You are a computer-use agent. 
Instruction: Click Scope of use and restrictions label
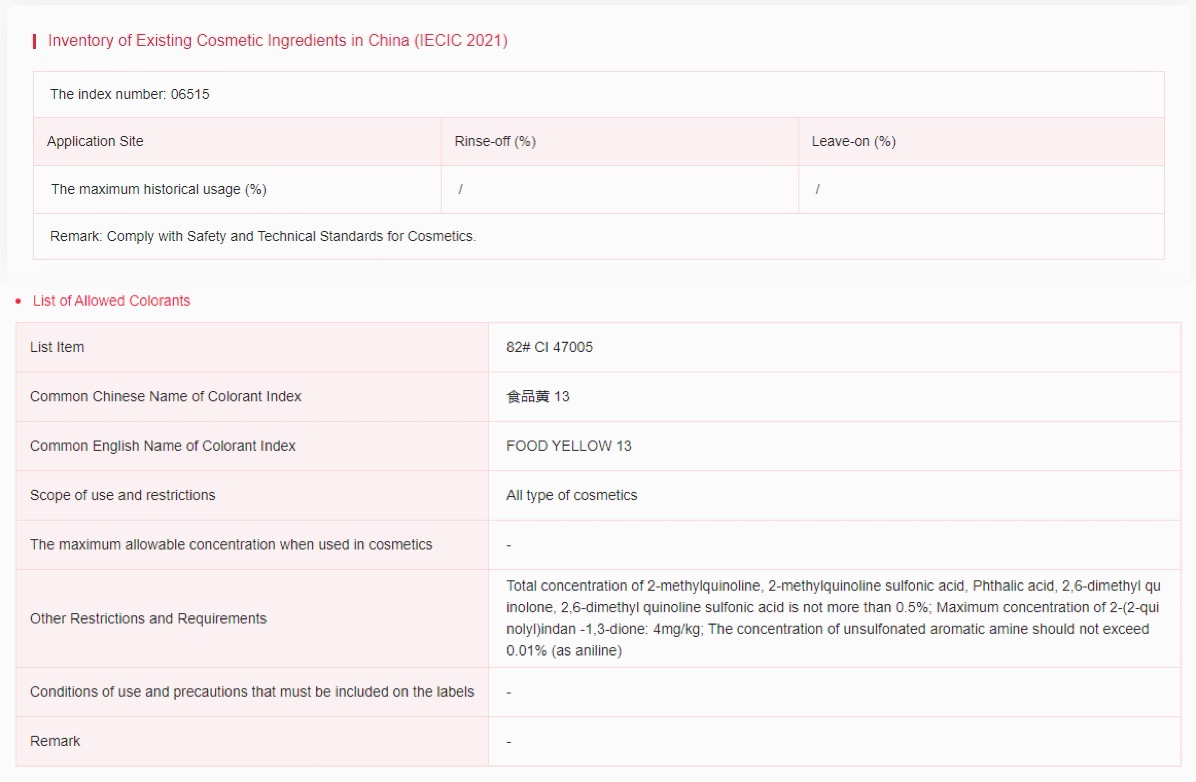pyautogui.click(x=122, y=496)
